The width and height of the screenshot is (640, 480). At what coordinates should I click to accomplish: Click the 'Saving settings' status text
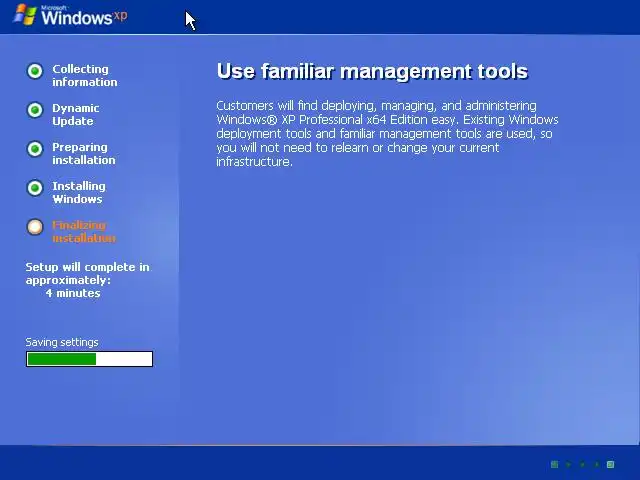click(62, 342)
